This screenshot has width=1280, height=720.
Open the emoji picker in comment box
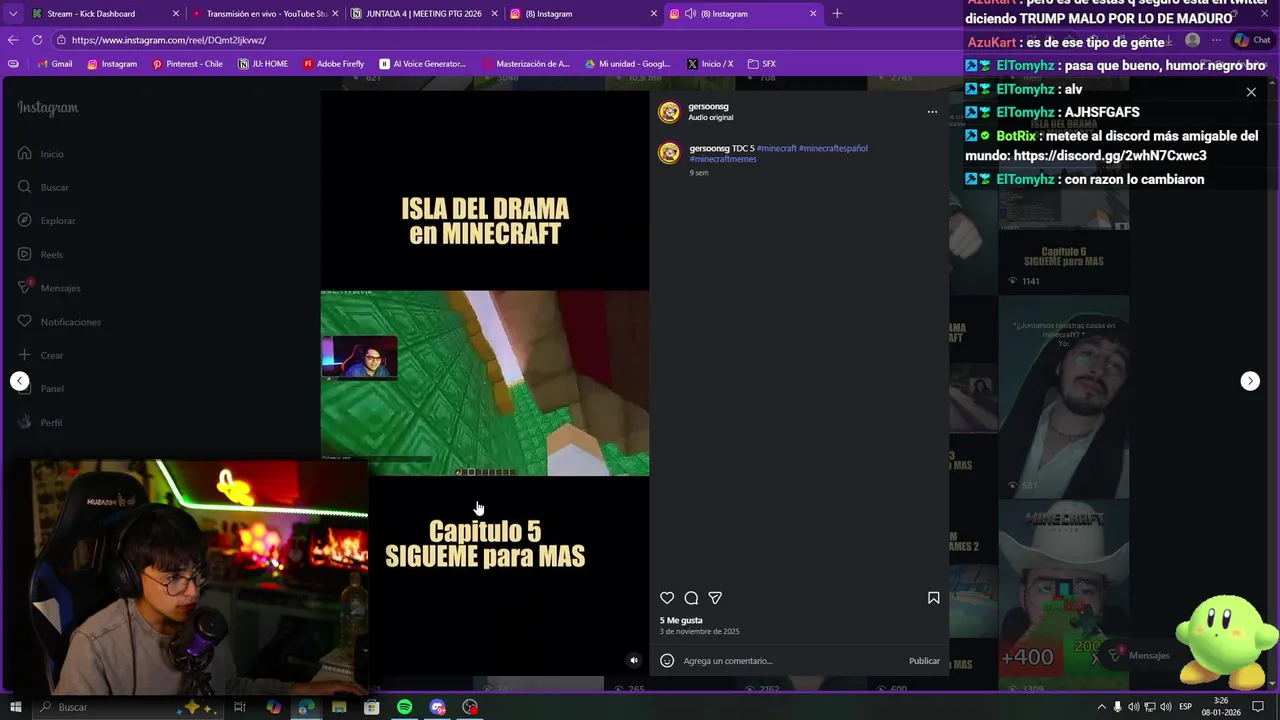pyautogui.click(x=667, y=661)
